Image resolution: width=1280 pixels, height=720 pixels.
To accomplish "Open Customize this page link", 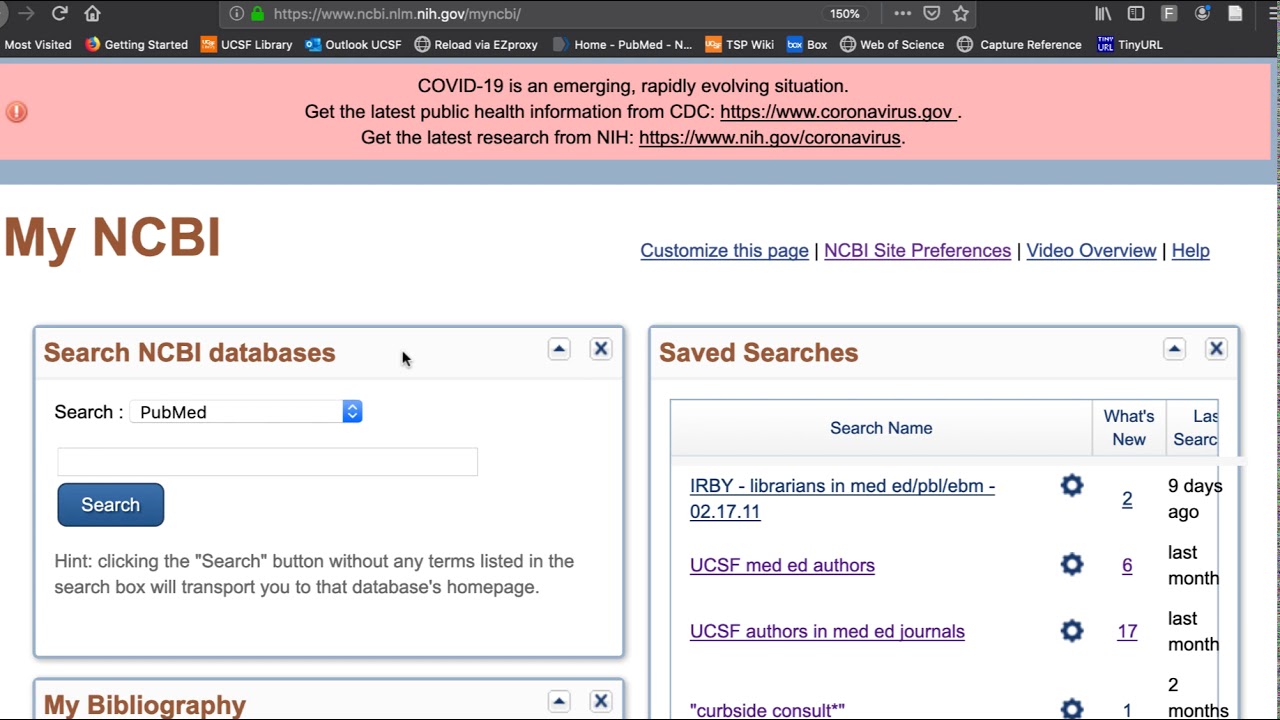I will tap(724, 251).
